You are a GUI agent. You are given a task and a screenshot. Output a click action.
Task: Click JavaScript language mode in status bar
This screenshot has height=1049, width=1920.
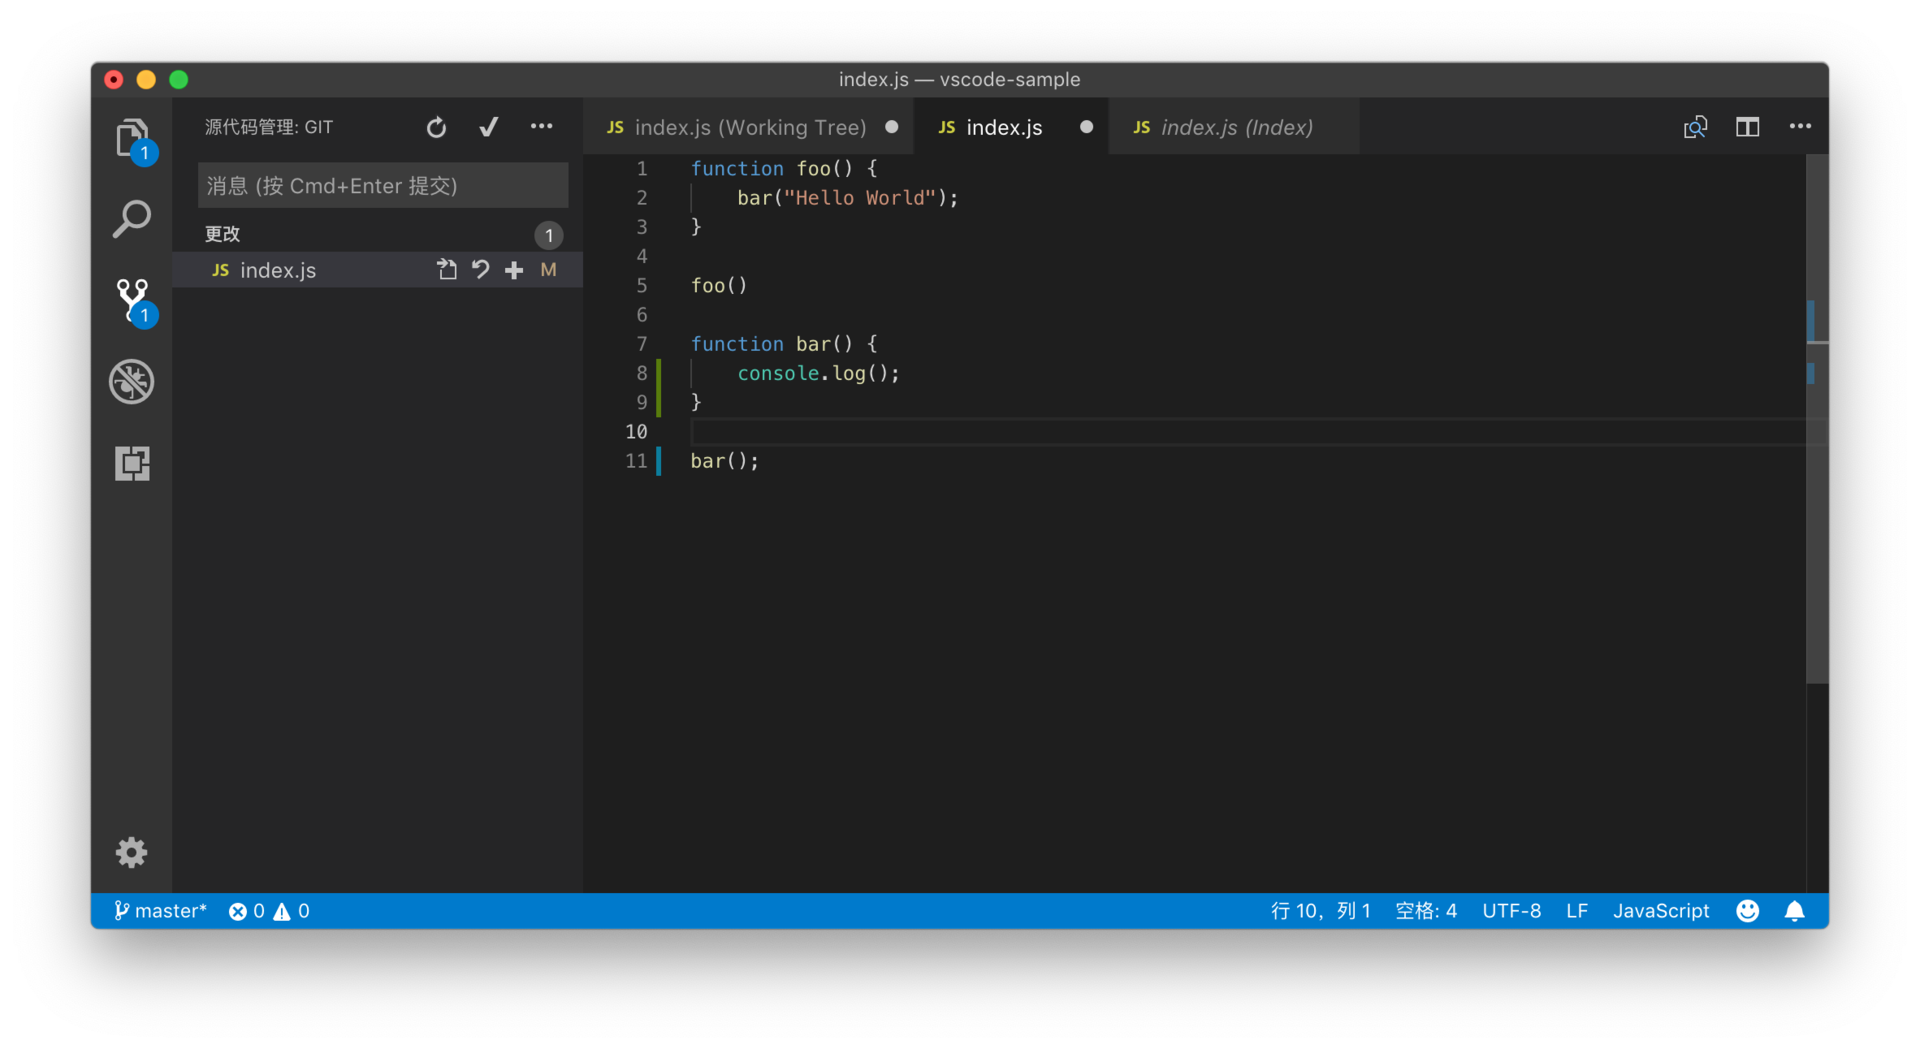pyautogui.click(x=1661, y=911)
